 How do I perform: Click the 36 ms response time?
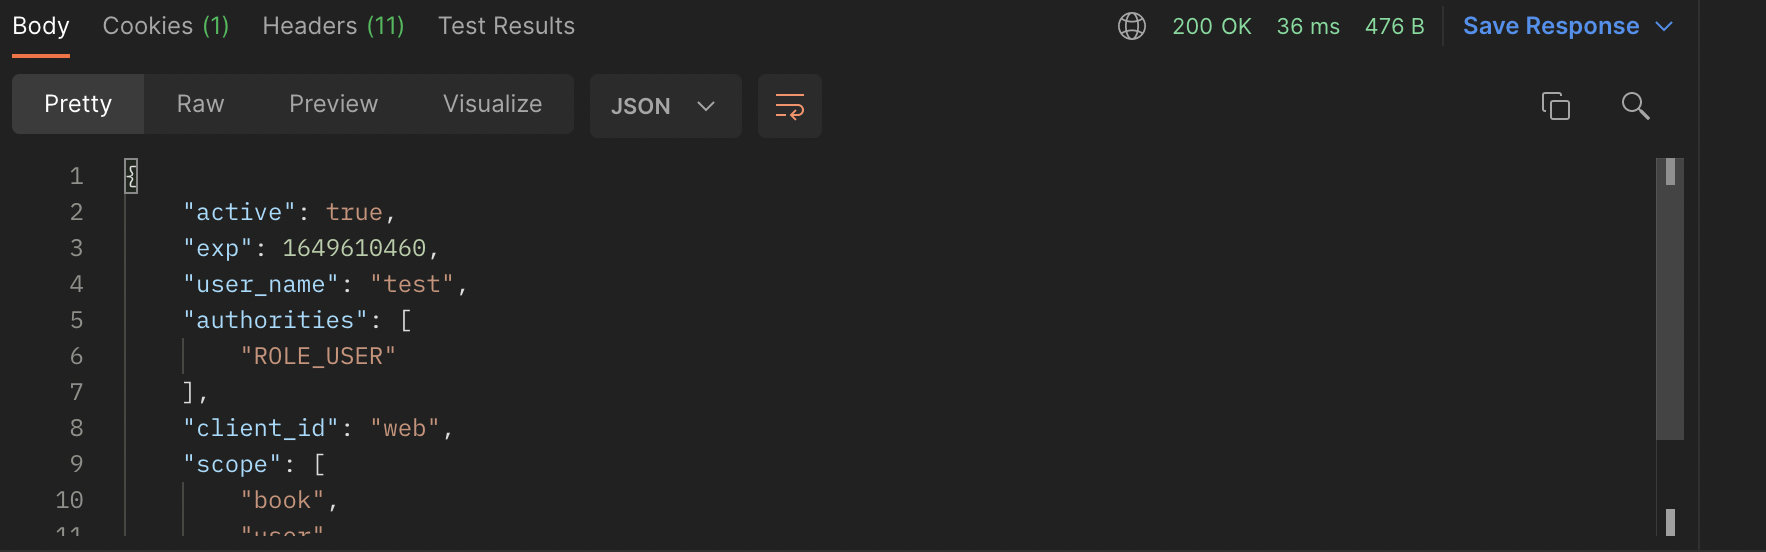[x=1308, y=26]
